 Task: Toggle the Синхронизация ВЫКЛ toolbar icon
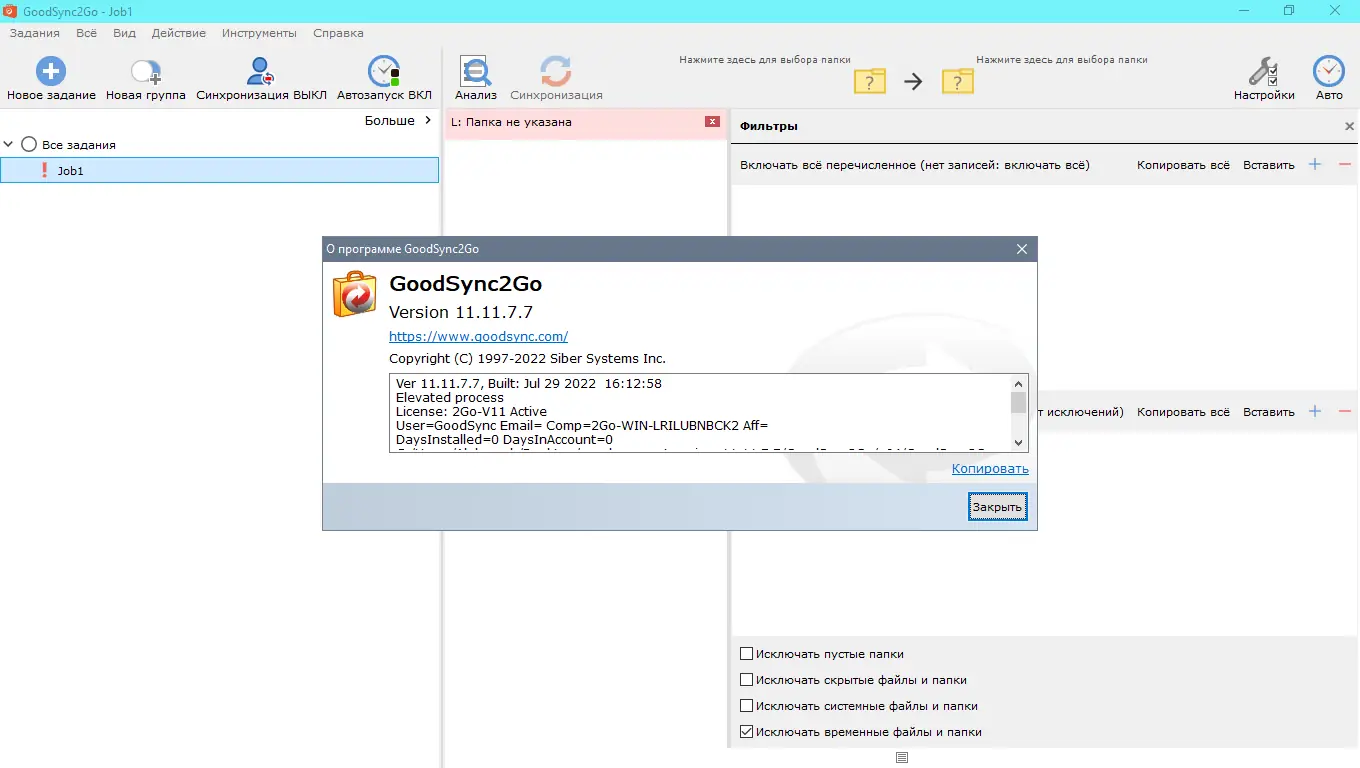(261, 72)
